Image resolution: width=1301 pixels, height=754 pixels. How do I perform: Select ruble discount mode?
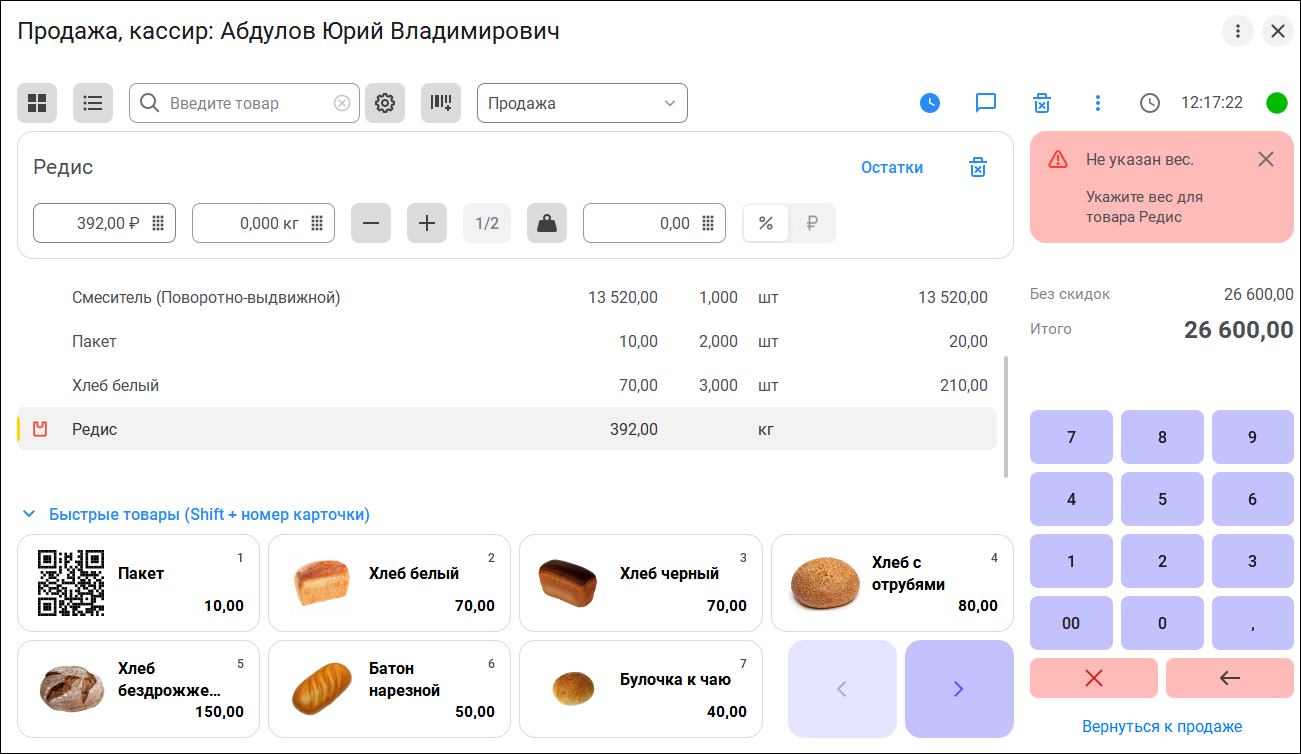tap(812, 223)
